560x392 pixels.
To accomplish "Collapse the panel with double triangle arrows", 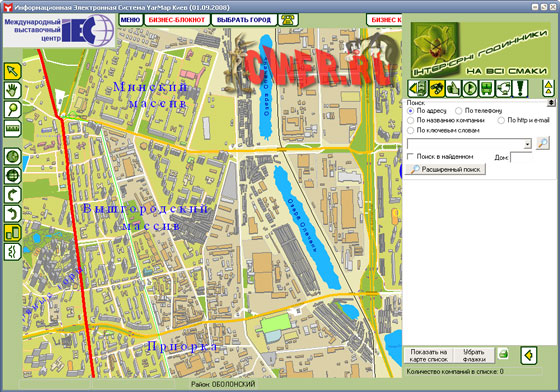I will tap(549, 88).
